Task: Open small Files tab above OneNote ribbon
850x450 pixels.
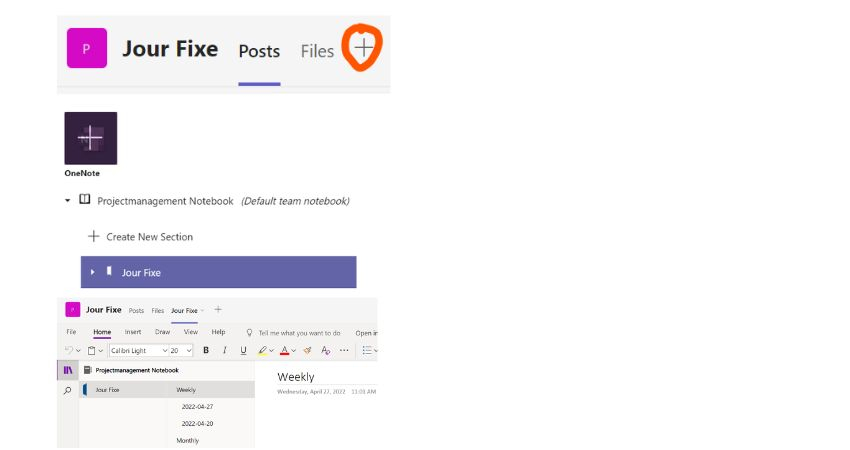Action: (158, 311)
